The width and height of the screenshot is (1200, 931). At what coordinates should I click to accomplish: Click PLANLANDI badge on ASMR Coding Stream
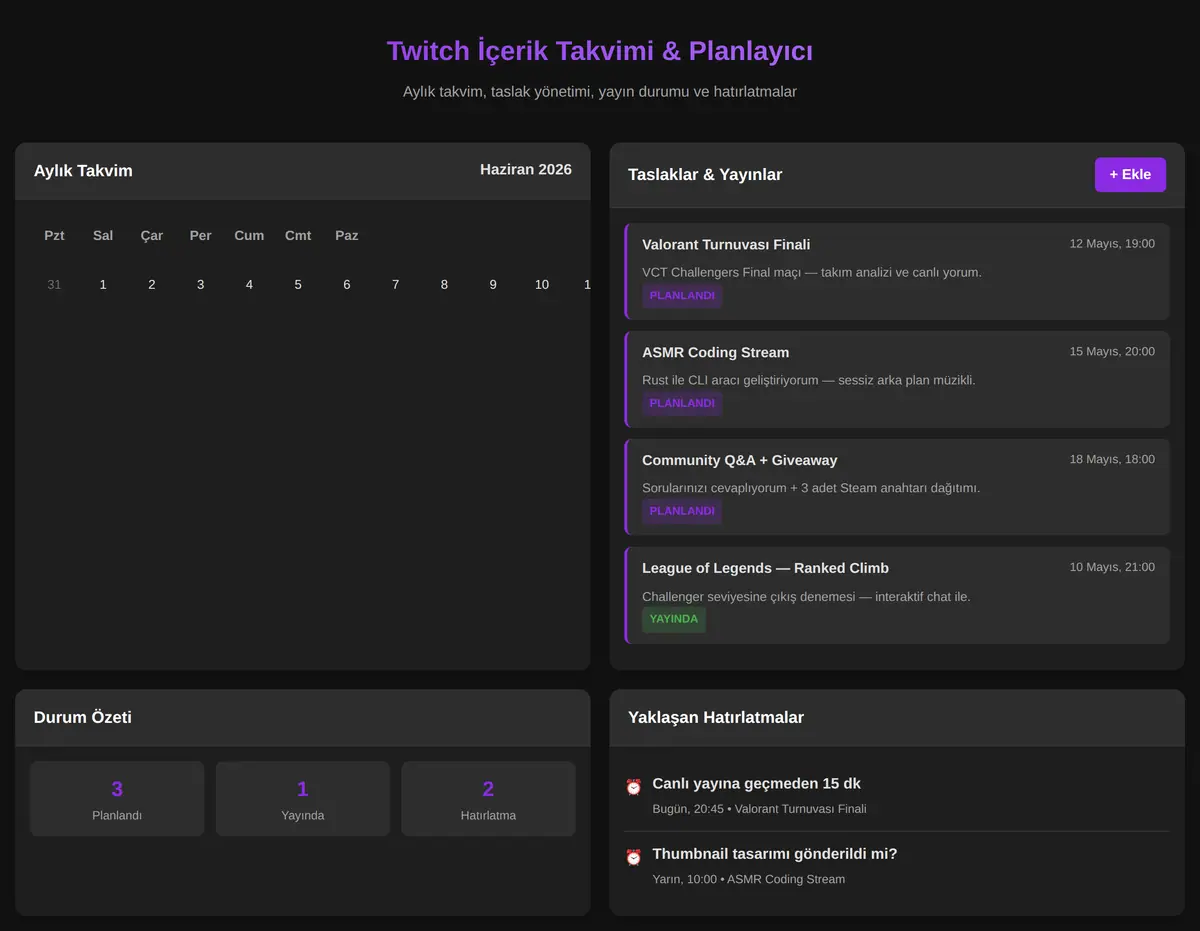(682, 404)
